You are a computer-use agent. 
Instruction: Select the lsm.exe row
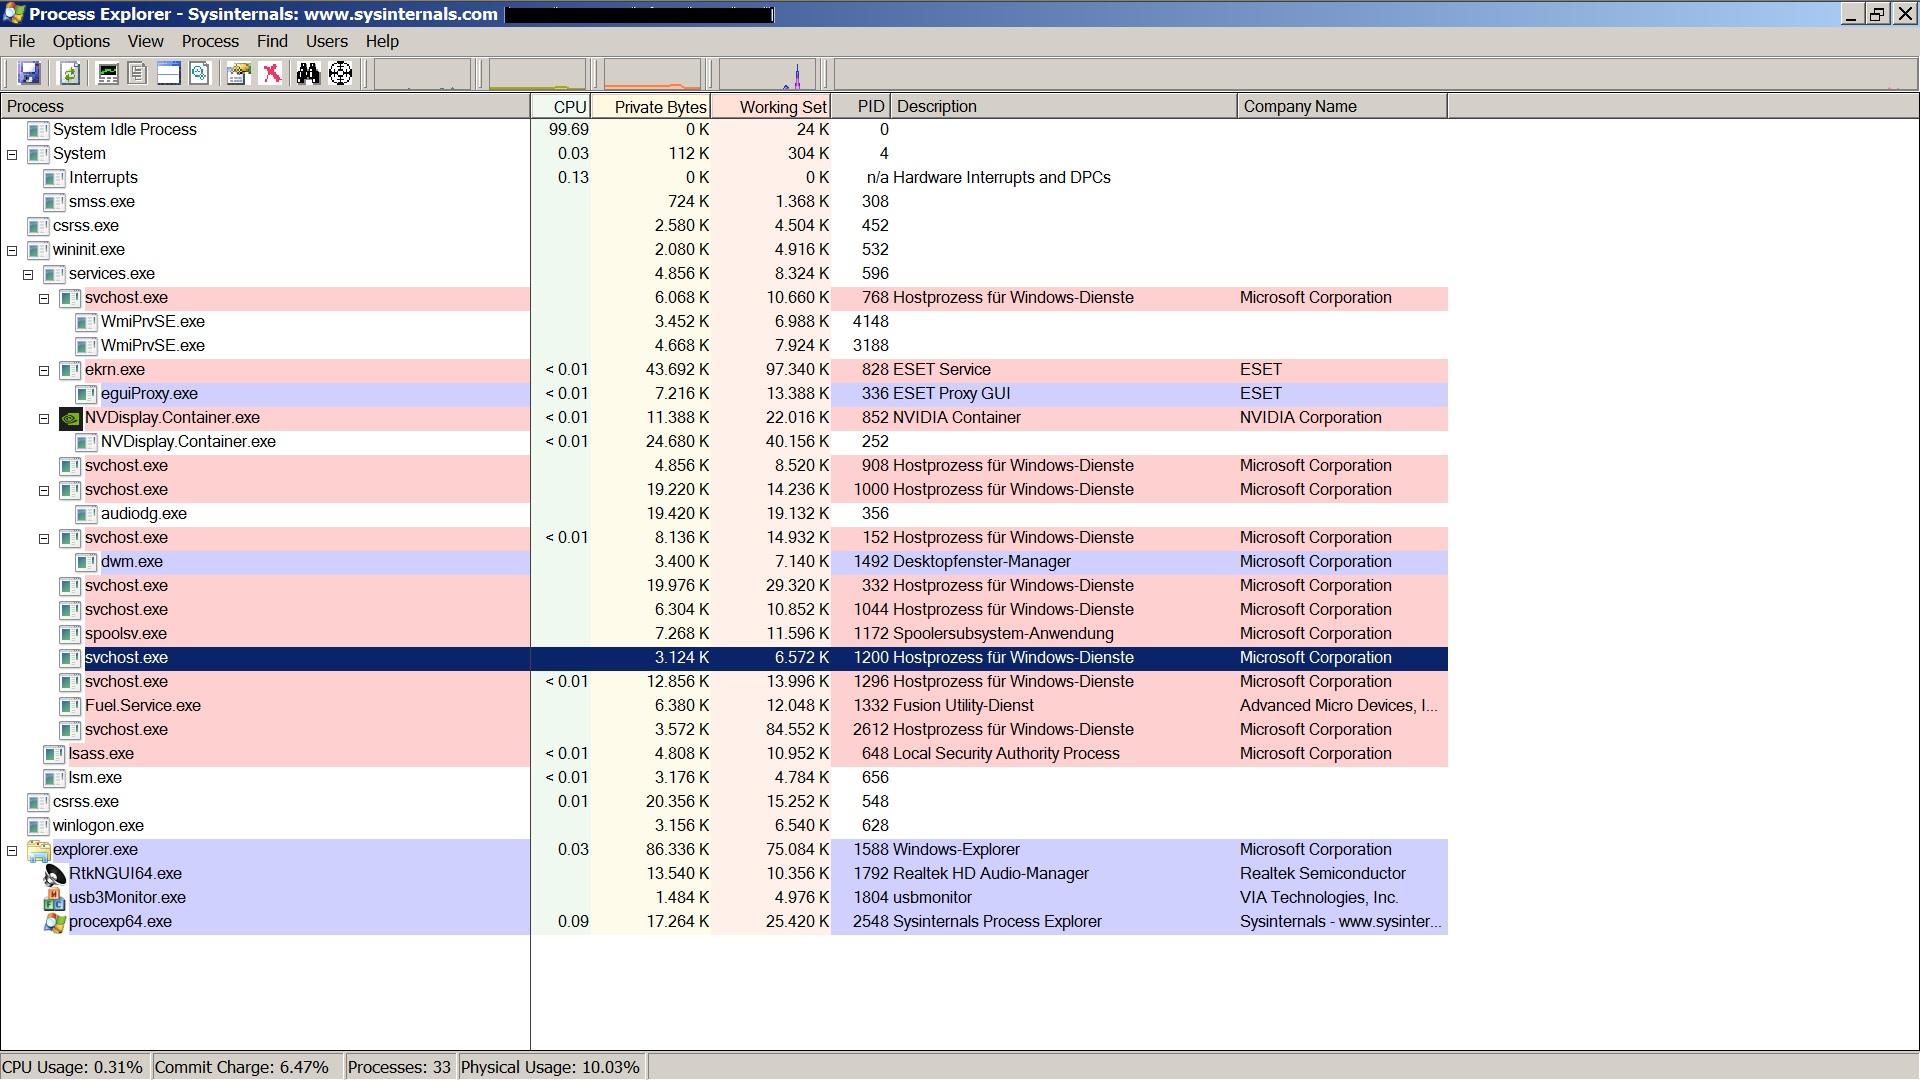(724, 778)
